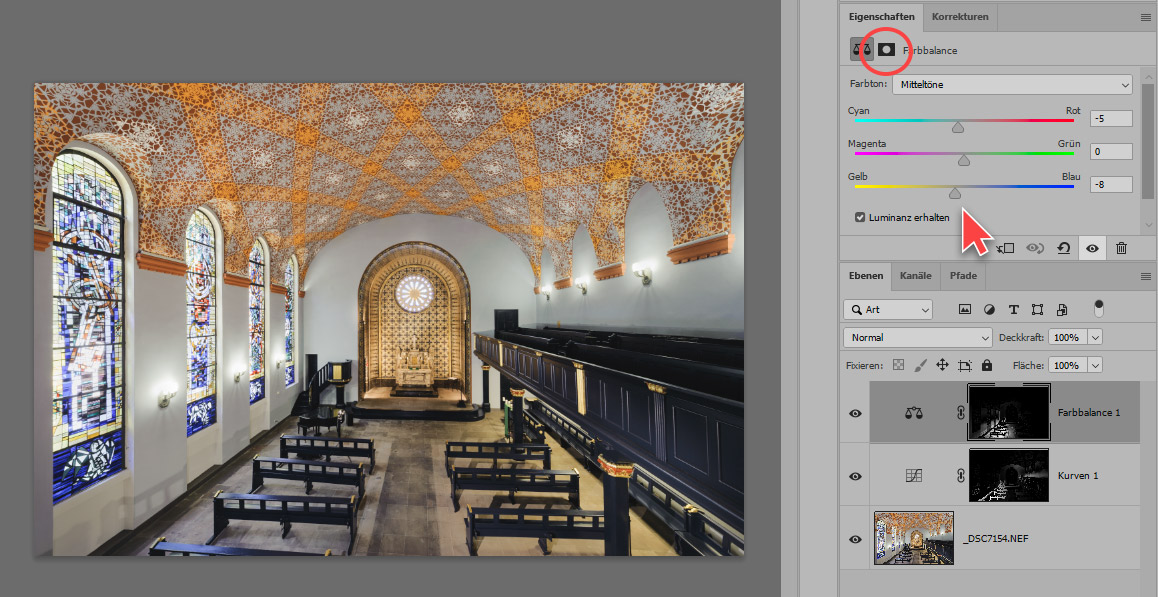
Task: Open the Normal blend mode dropdown
Action: 917,338
